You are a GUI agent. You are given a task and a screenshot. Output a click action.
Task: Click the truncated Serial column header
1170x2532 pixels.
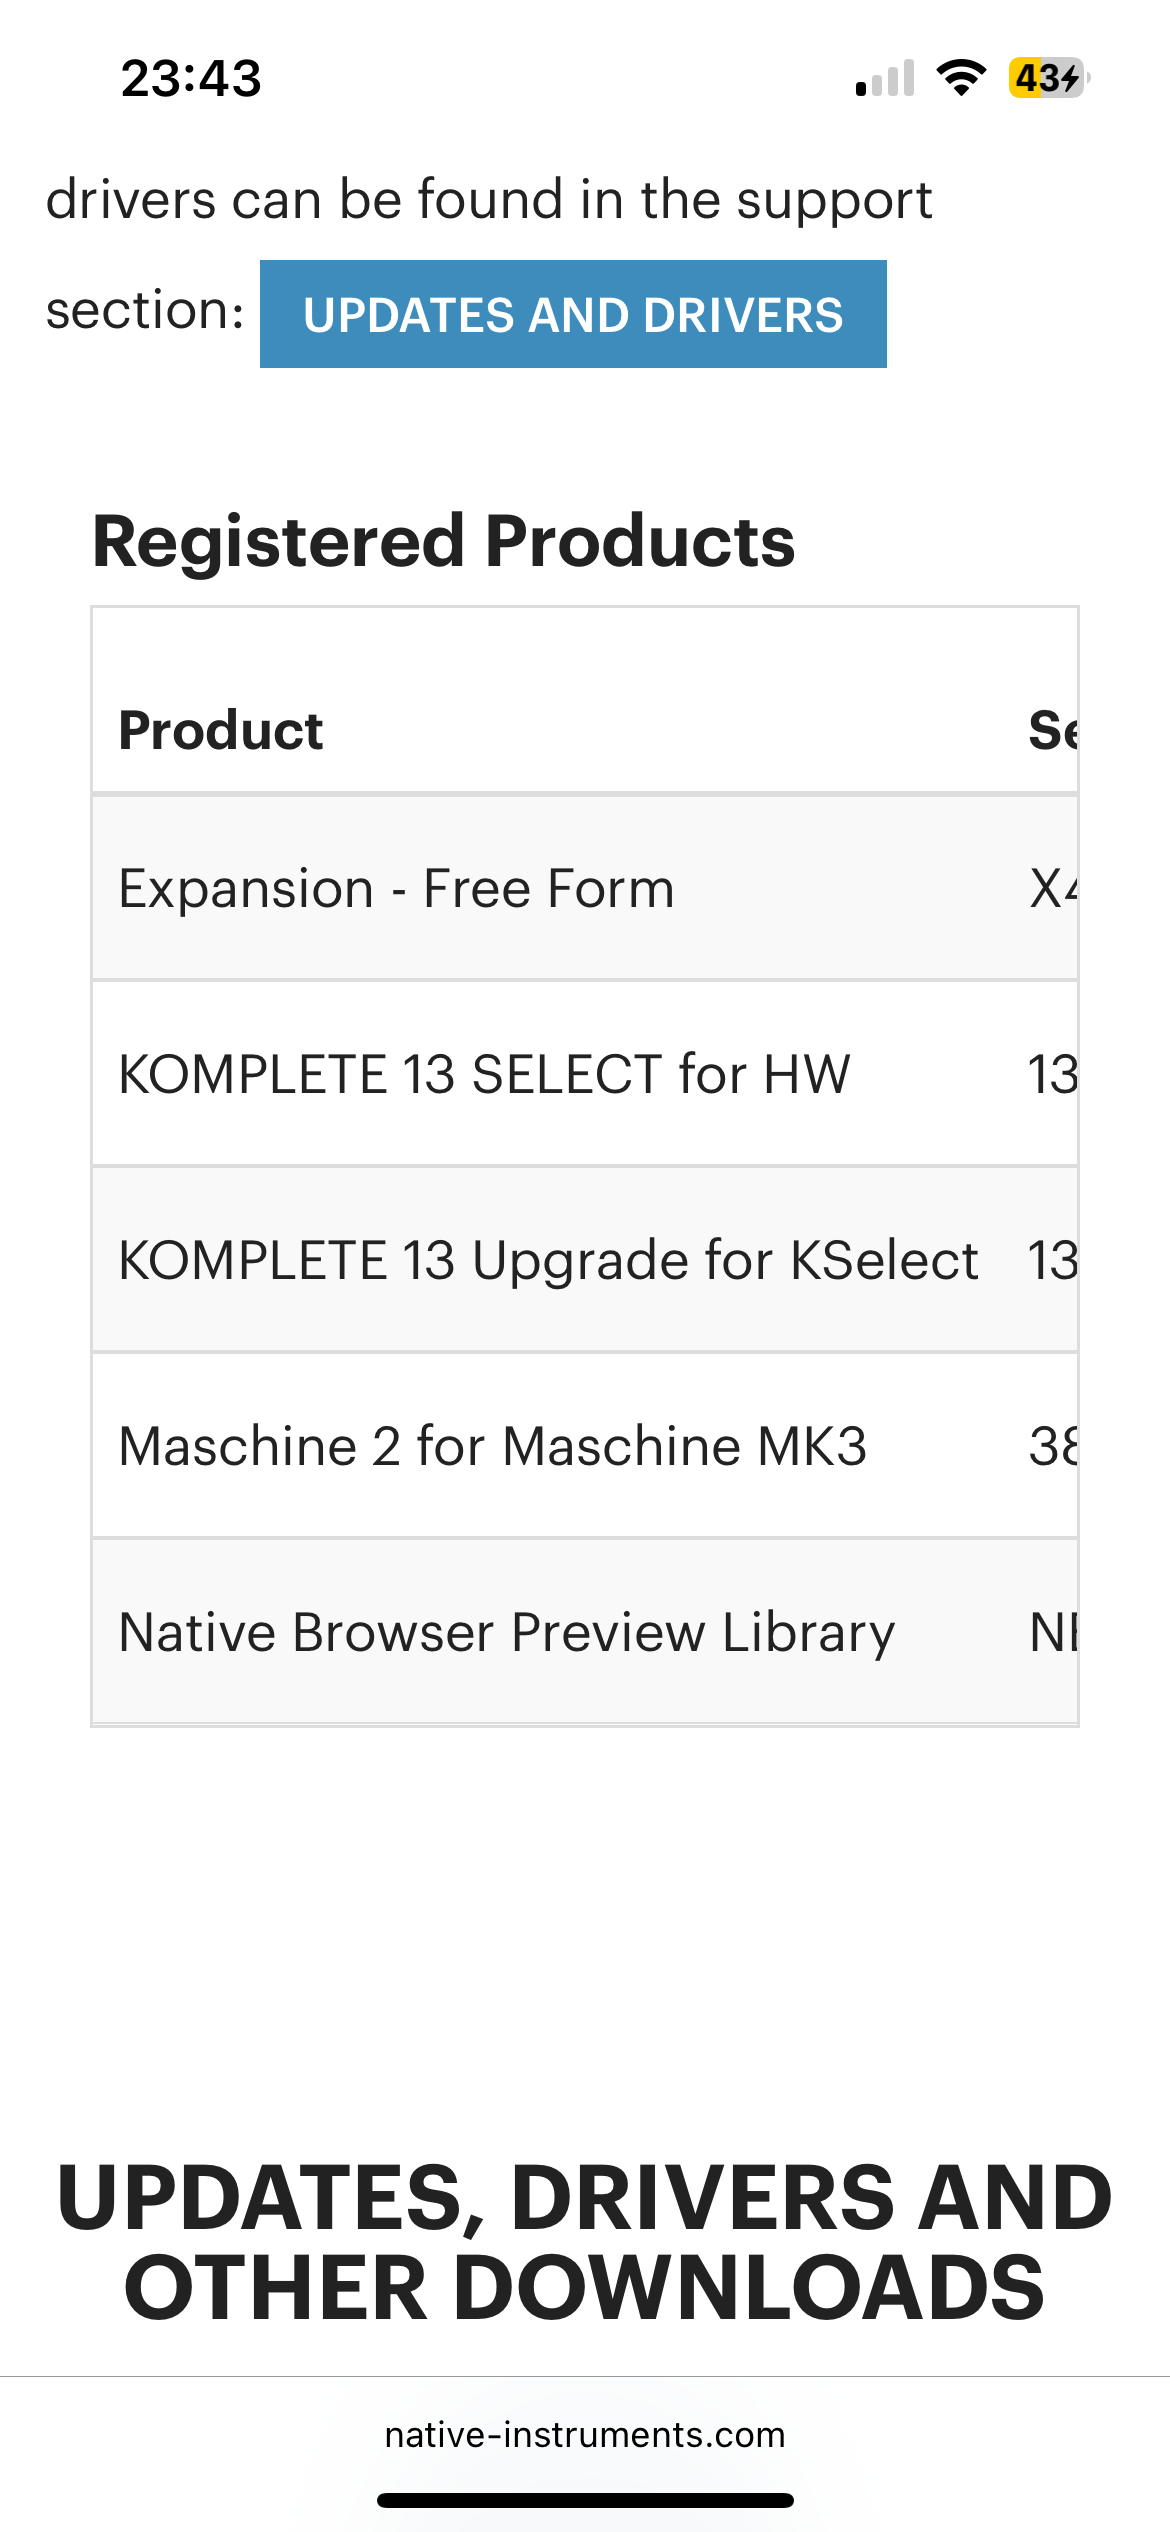1053,730
